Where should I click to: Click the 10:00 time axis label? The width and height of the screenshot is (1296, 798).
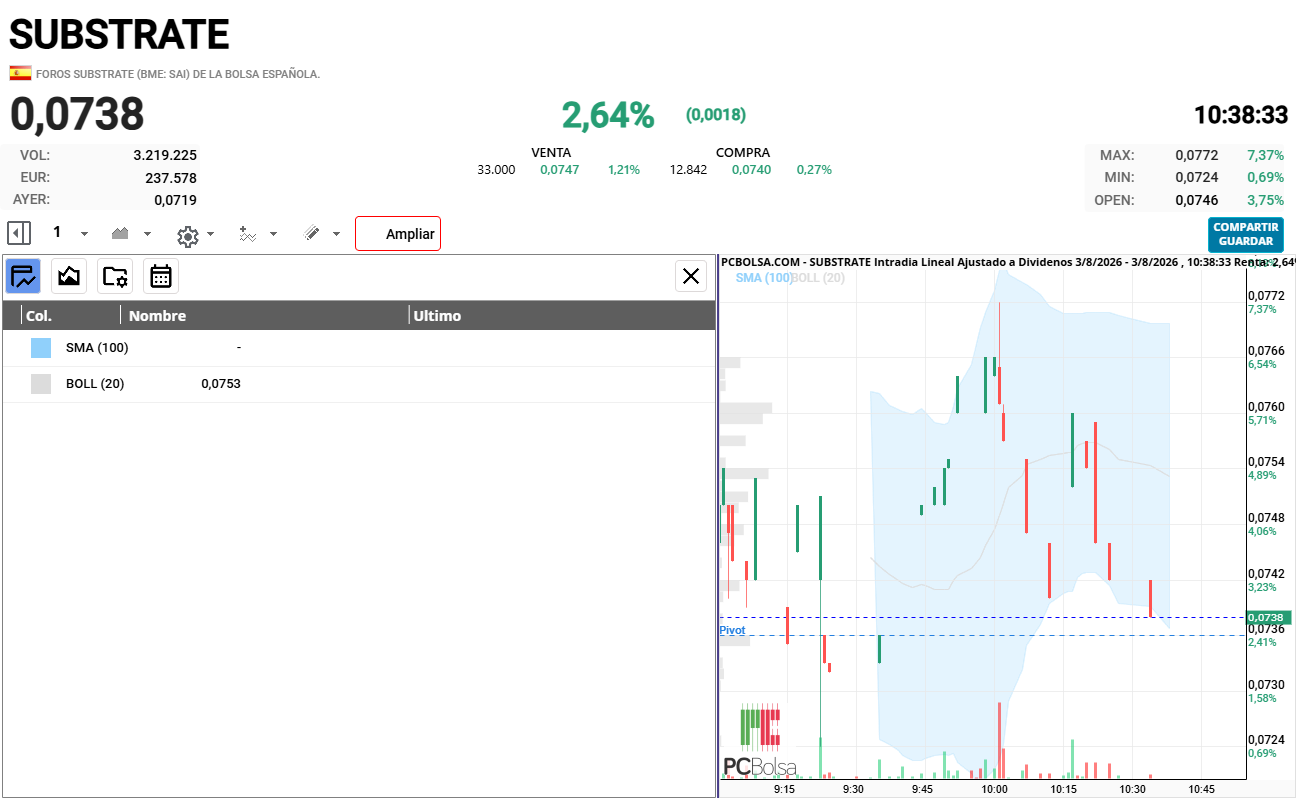[994, 789]
